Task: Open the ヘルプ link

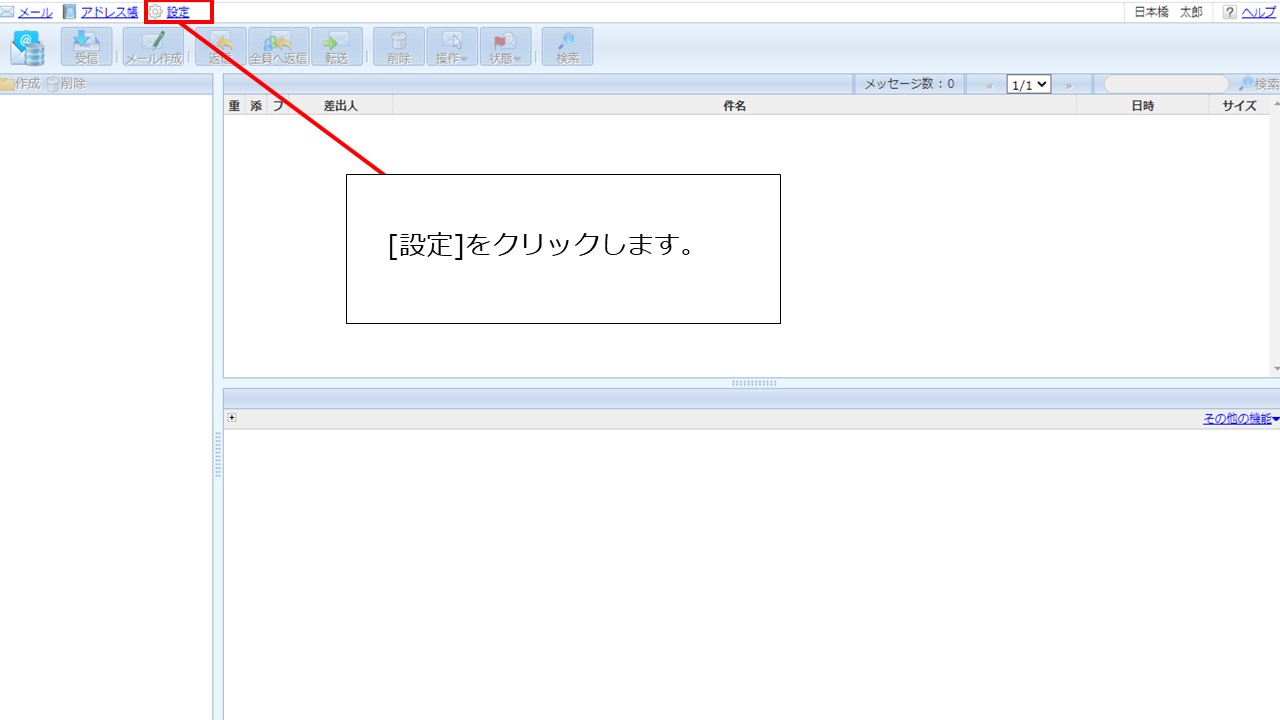Action: 1258,12
